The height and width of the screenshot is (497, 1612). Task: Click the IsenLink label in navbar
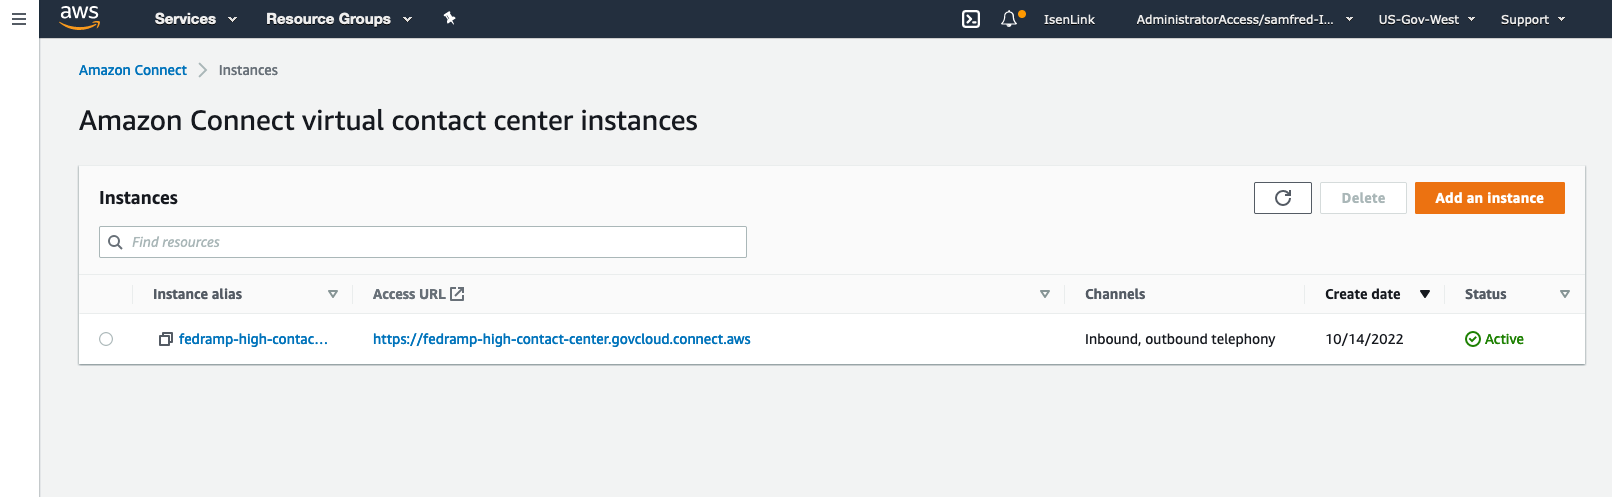[1069, 19]
